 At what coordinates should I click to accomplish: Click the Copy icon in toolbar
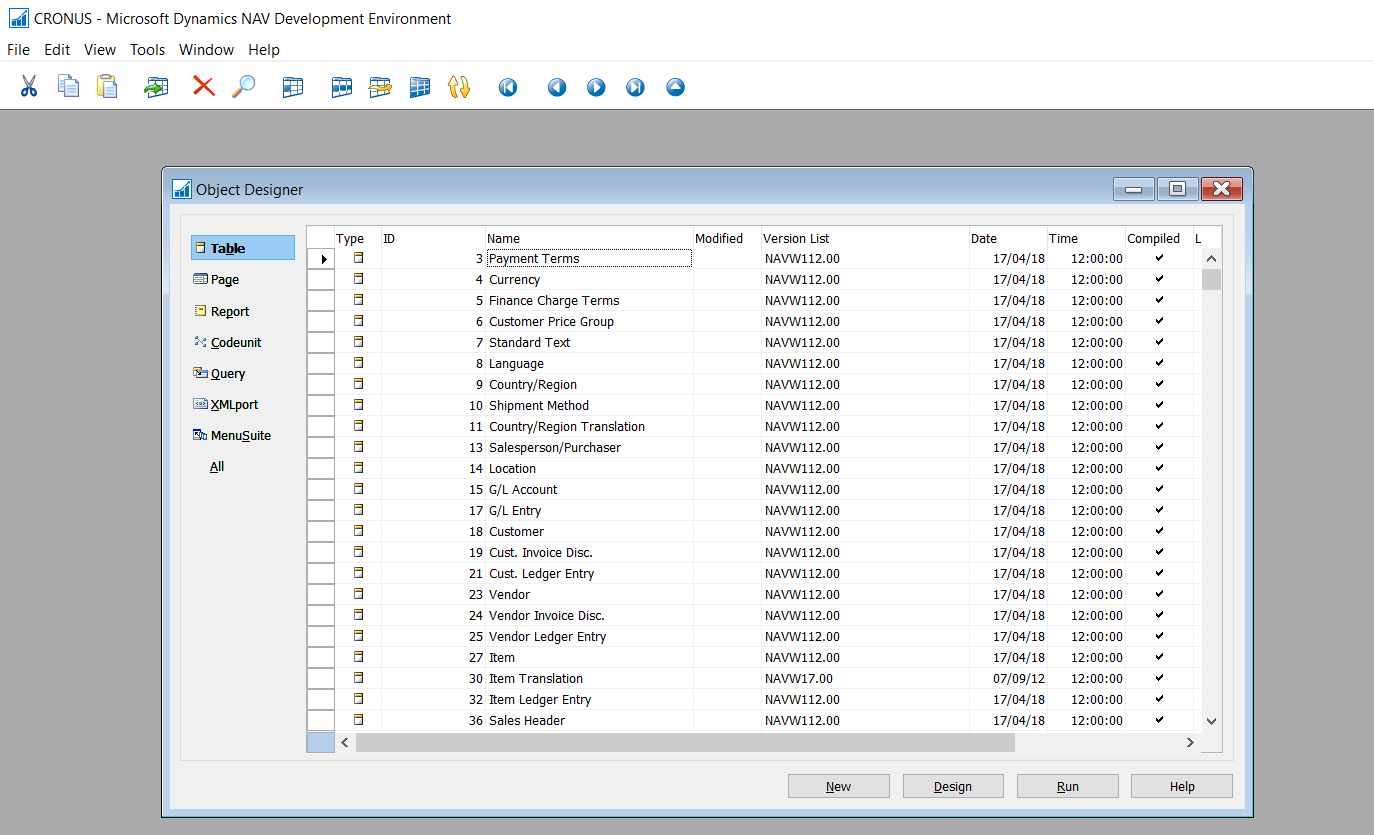pos(68,87)
